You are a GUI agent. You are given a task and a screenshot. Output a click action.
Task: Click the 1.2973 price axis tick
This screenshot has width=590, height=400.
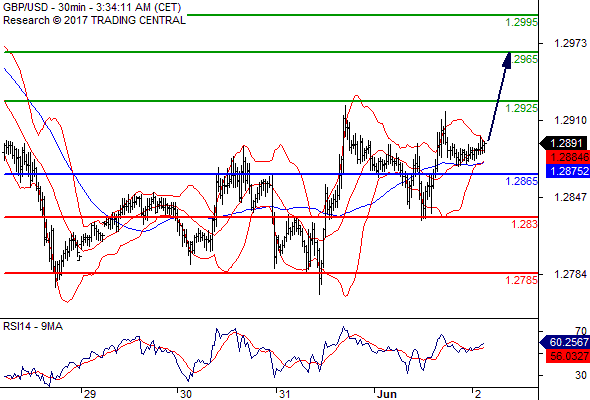click(570, 43)
